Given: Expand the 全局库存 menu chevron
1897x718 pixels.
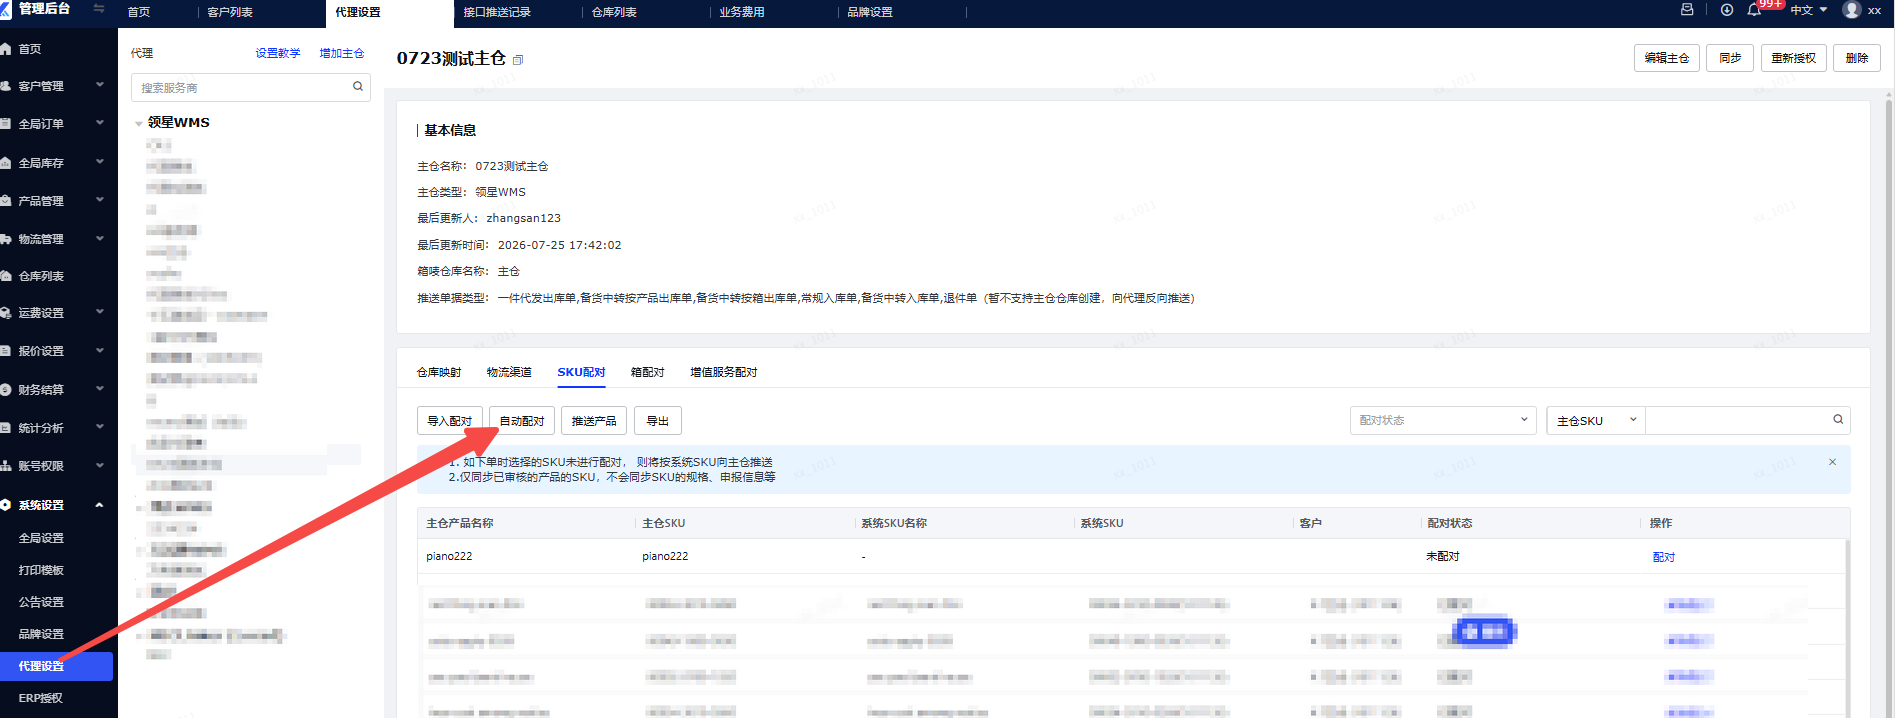Looking at the screenshot, I should (x=99, y=161).
